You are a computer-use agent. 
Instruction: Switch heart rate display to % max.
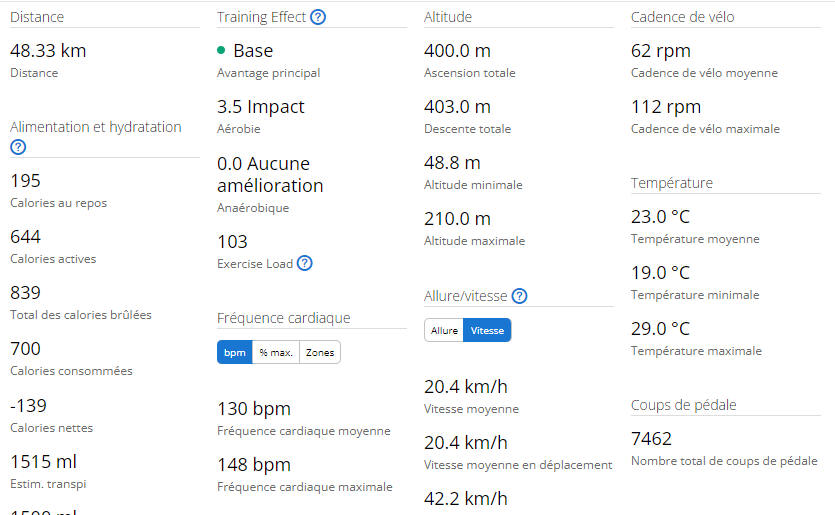pos(276,353)
